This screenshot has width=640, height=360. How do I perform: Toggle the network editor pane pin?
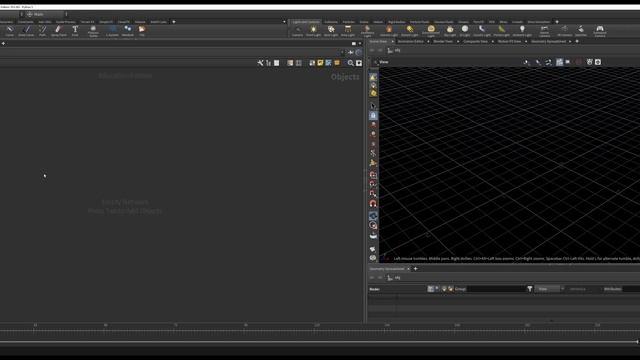tap(351, 52)
